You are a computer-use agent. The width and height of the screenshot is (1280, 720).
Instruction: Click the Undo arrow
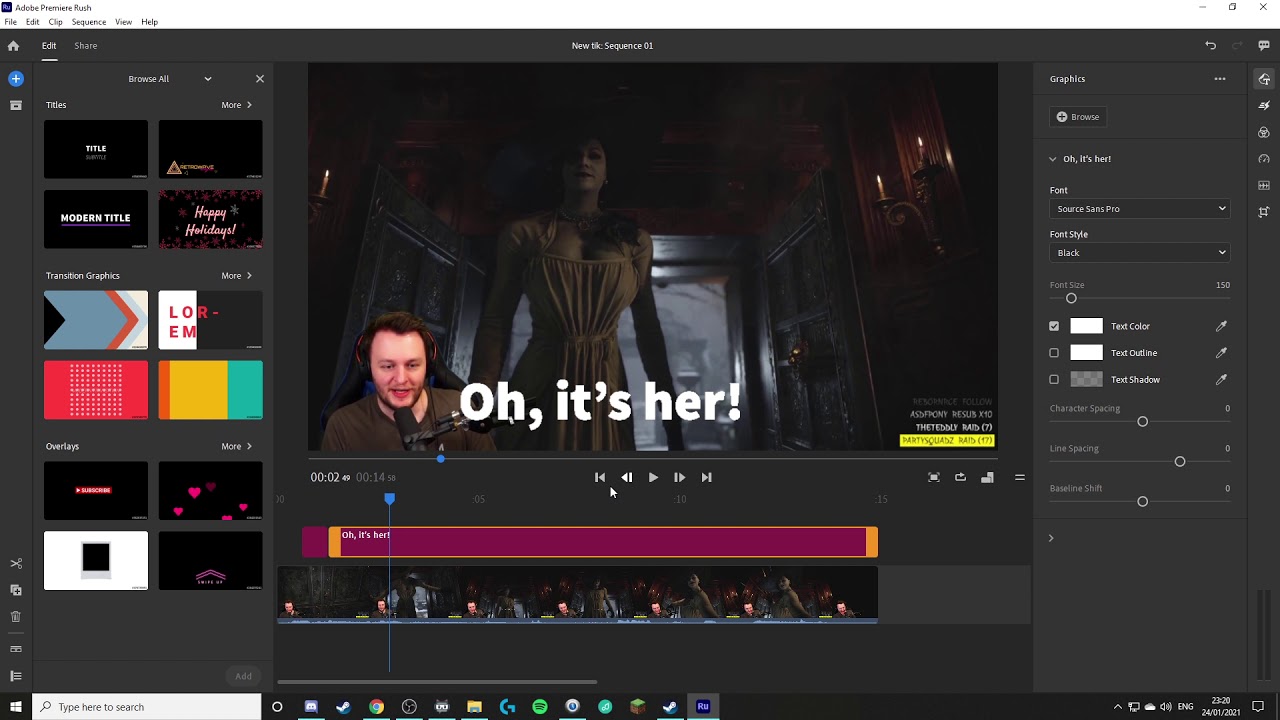pyautogui.click(x=1210, y=45)
